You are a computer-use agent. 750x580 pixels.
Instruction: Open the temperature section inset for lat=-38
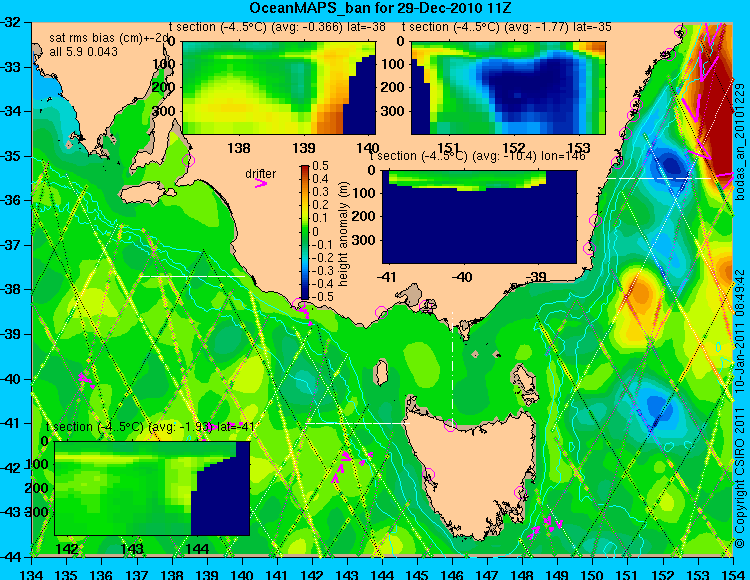pos(279,88)
